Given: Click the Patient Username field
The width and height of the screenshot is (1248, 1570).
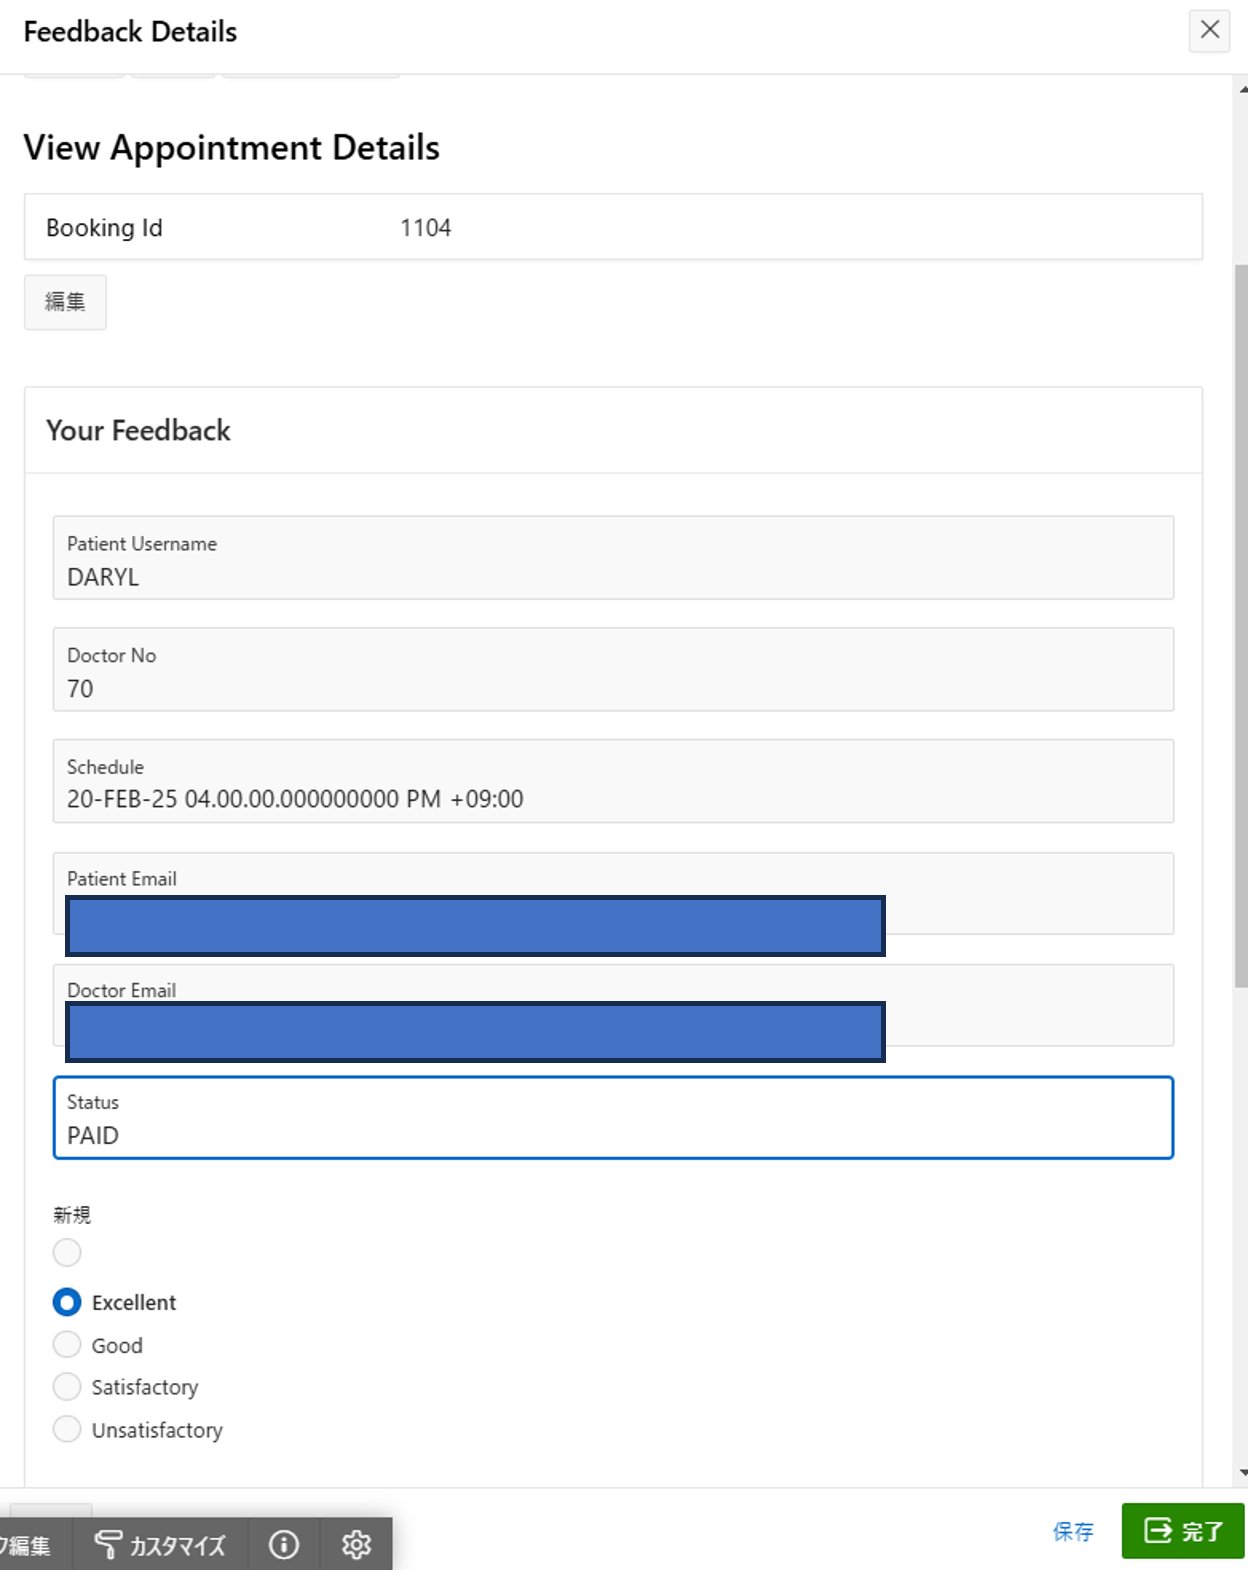Looking at the screenshot, I should (612, 558).
